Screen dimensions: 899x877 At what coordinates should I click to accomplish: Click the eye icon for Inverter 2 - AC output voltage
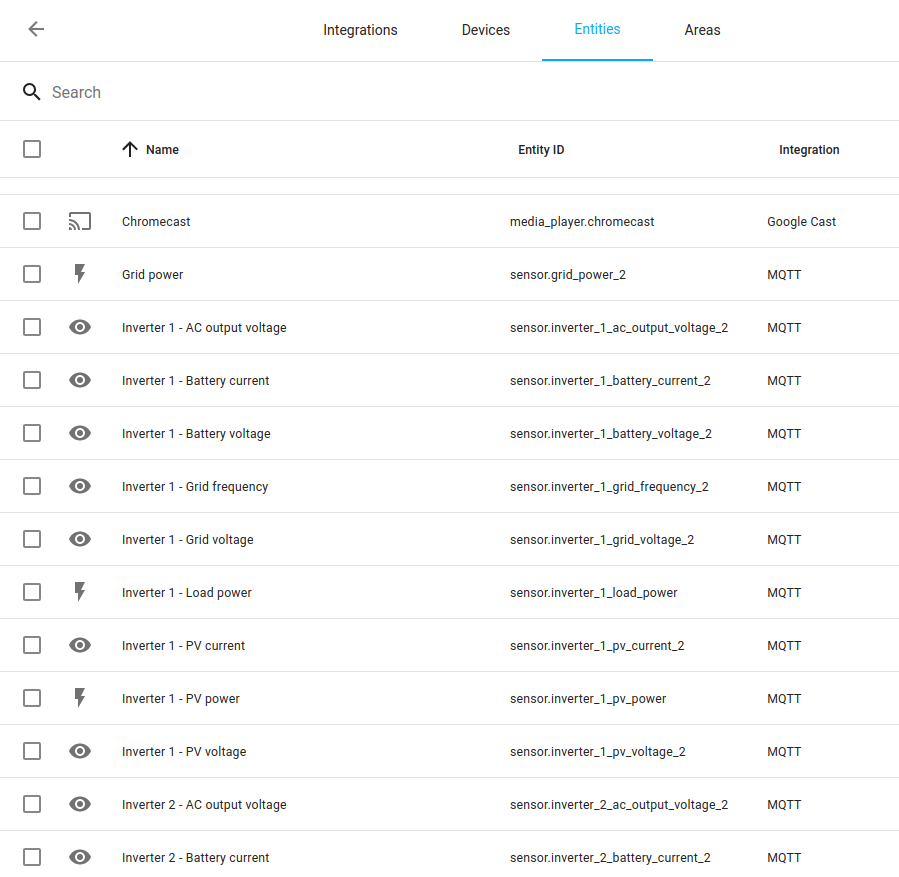(79, 804)
